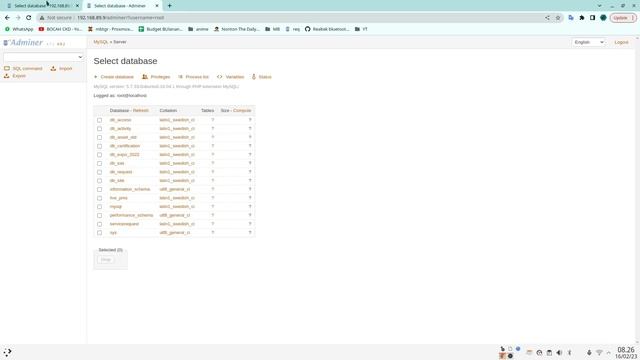Check the information_schema database checkbox

pyautogui.click(x=100, y=189)
